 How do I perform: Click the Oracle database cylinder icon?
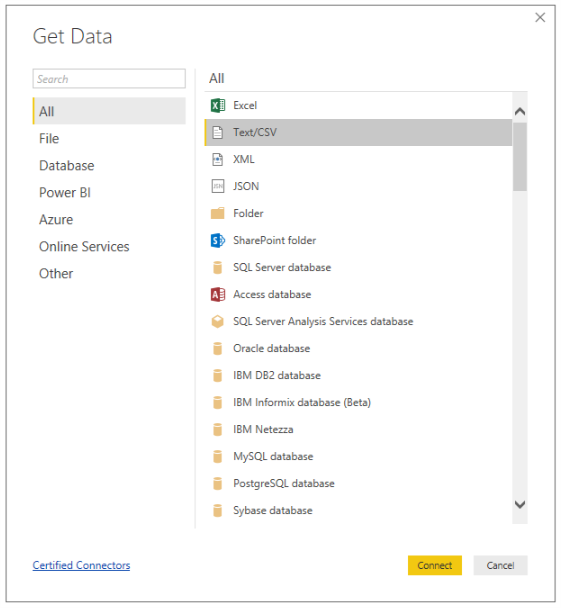[217, 349]
